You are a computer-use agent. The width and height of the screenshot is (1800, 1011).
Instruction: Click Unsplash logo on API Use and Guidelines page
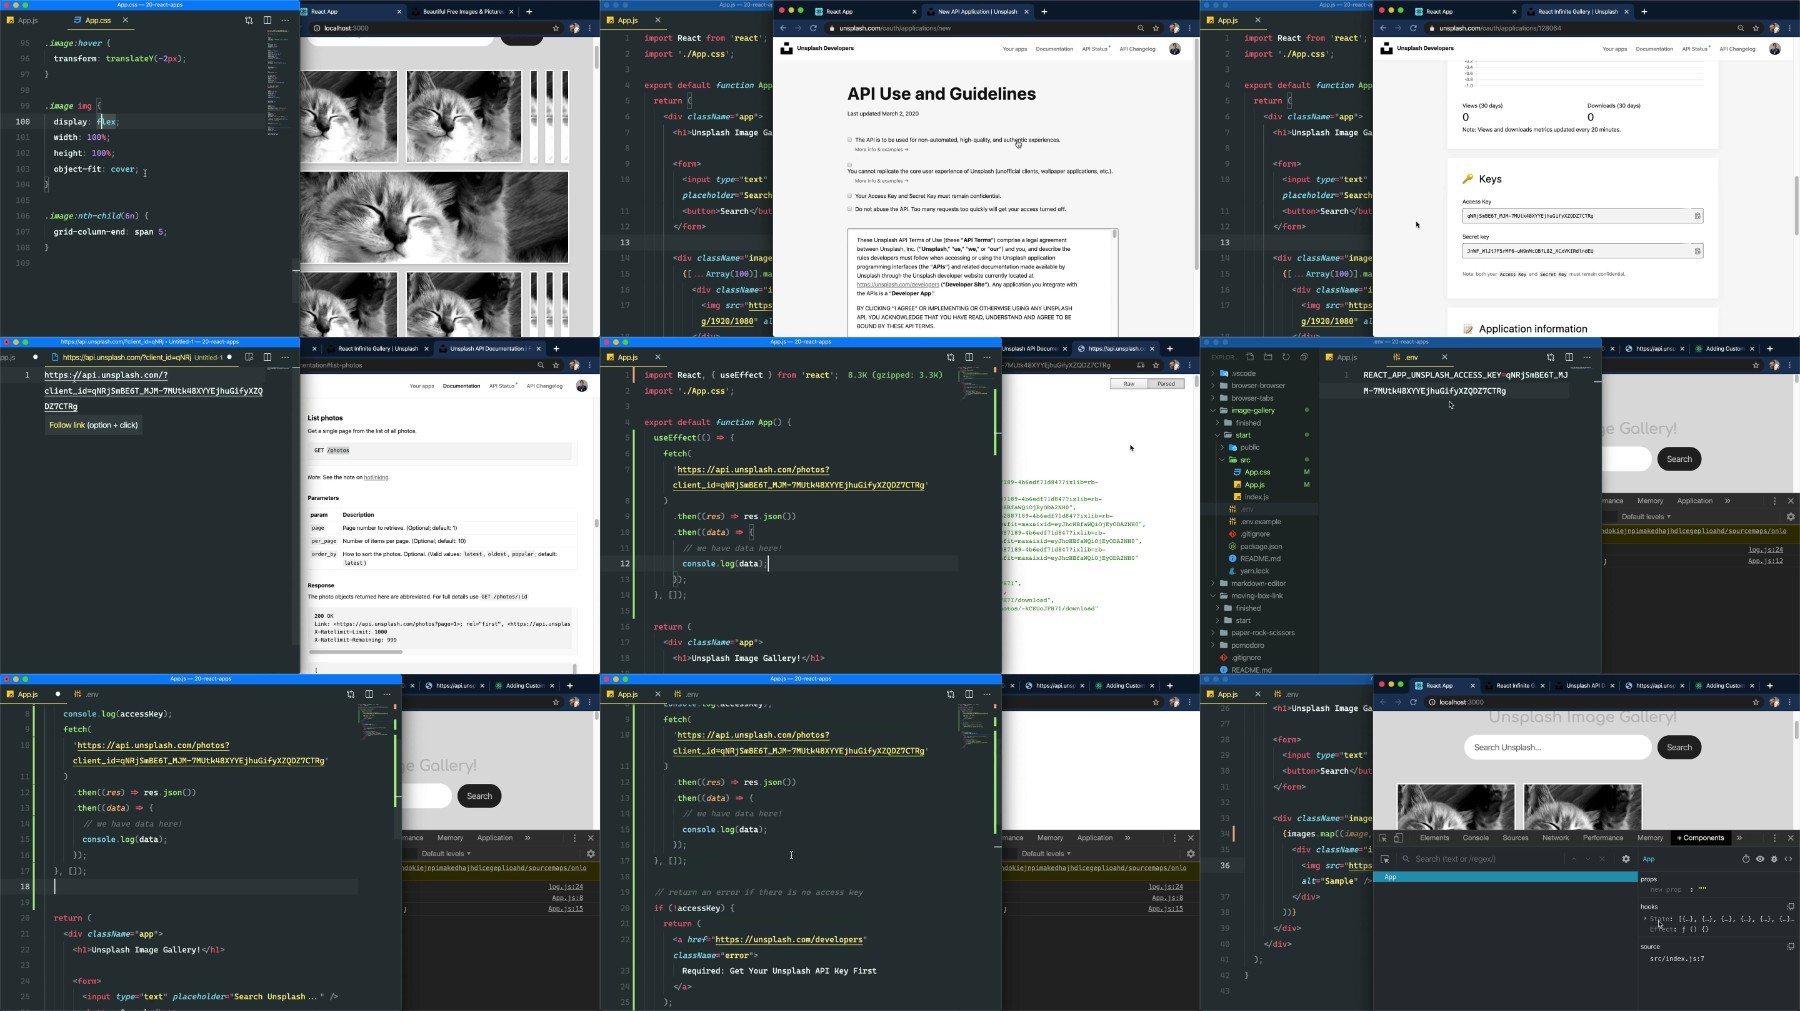click(787, 48)
